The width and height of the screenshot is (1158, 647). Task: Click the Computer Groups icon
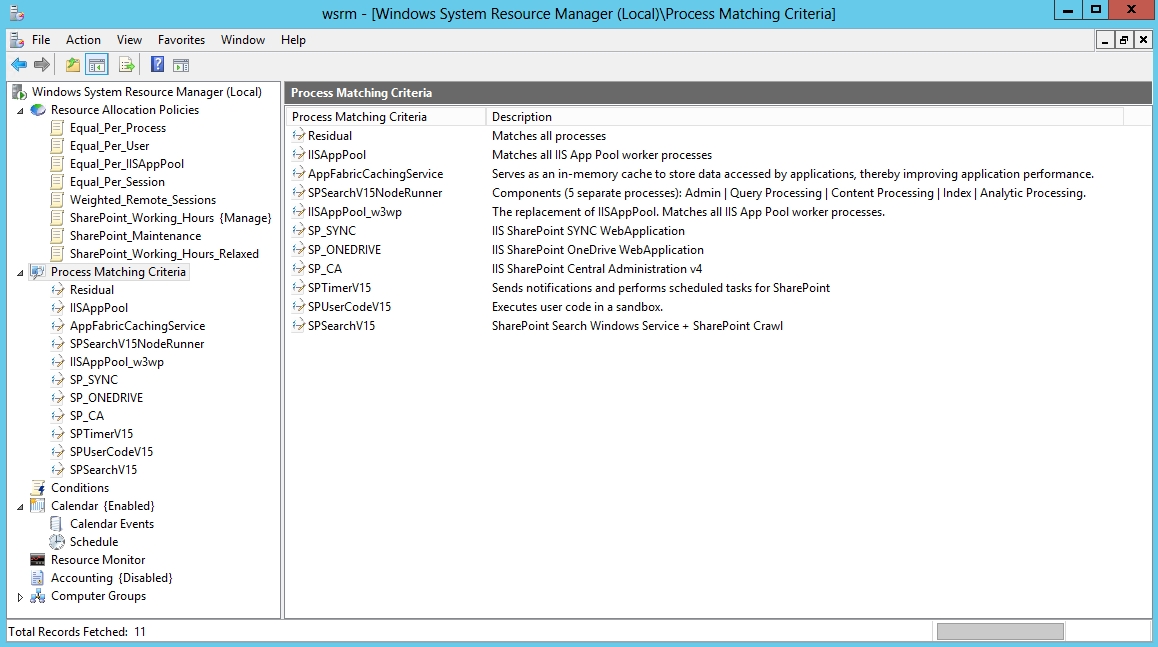38,596
